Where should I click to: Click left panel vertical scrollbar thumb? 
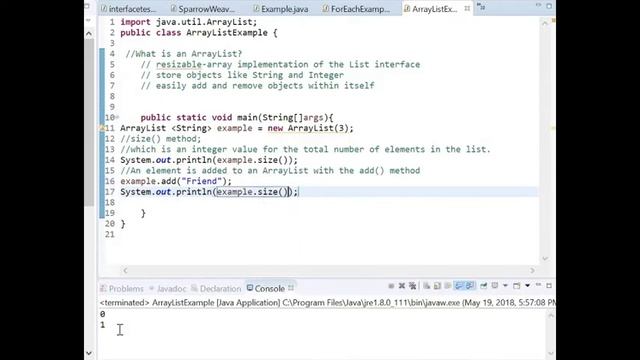point(89,122)
